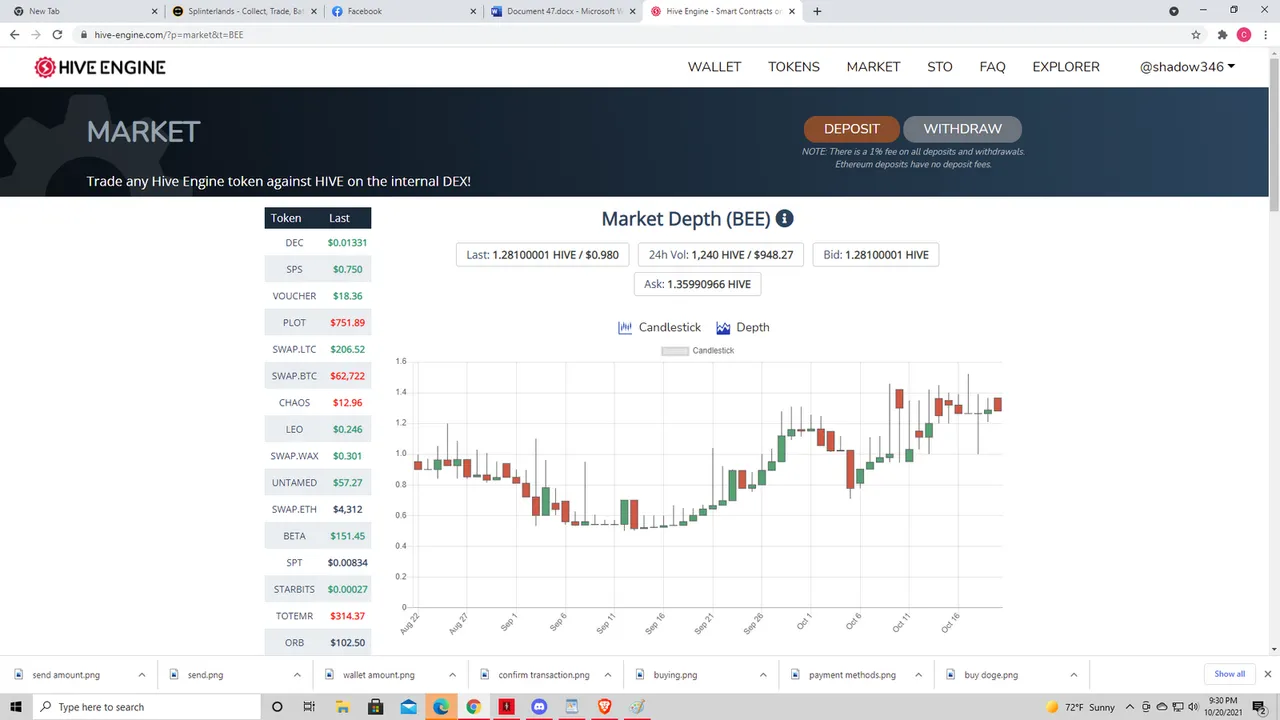Image resolution: width=1280 pixels, height=720 pixels.
Task: Select the STARBITS token row
Action: 318,589
